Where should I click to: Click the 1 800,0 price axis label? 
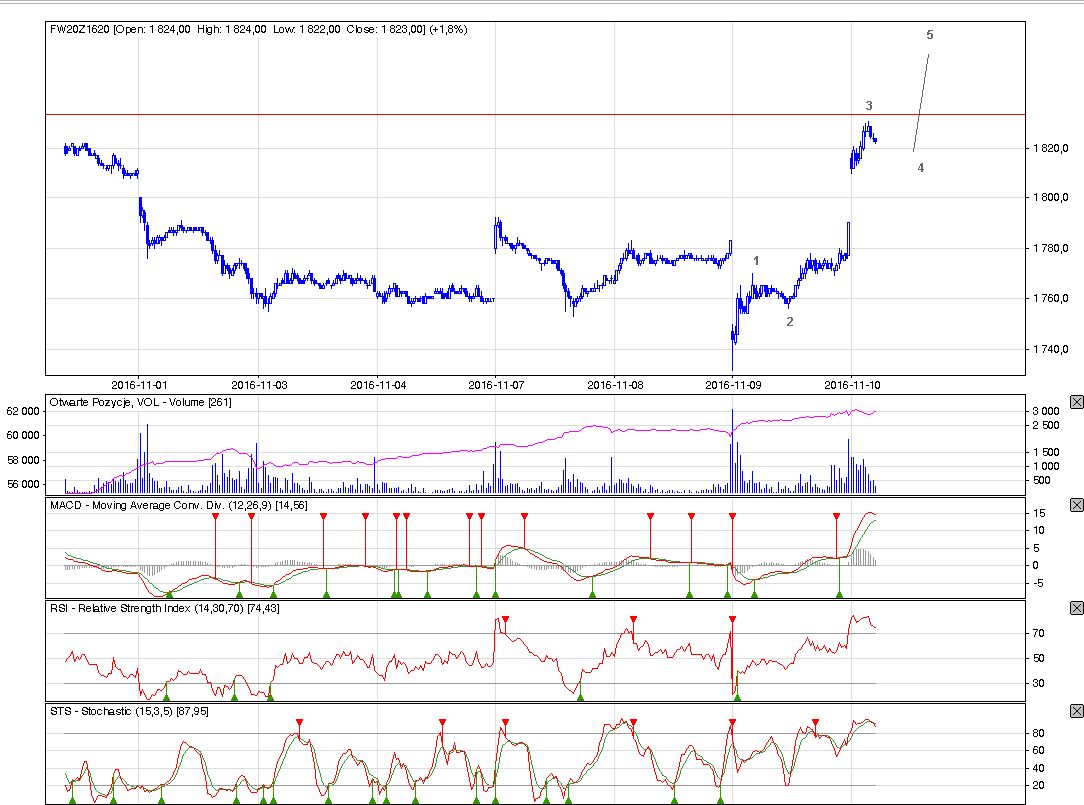pyautogui.click(x=1051, y=197)
